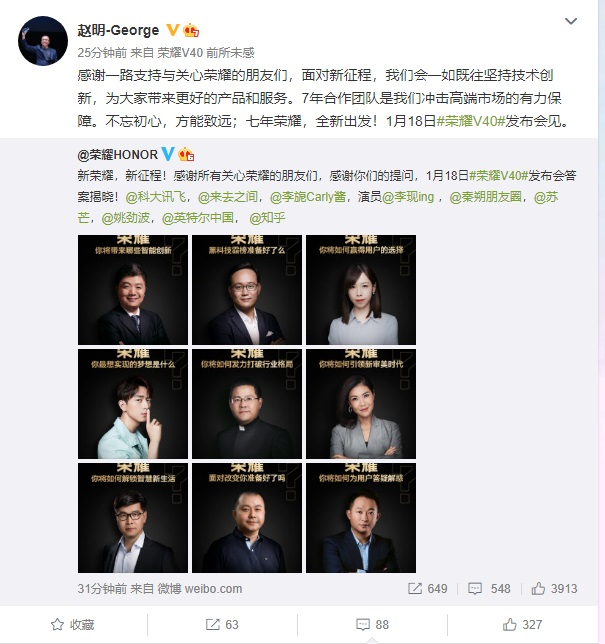
Task: Click the crown membership badge next to 赵明-George
Action: (191, 30)
